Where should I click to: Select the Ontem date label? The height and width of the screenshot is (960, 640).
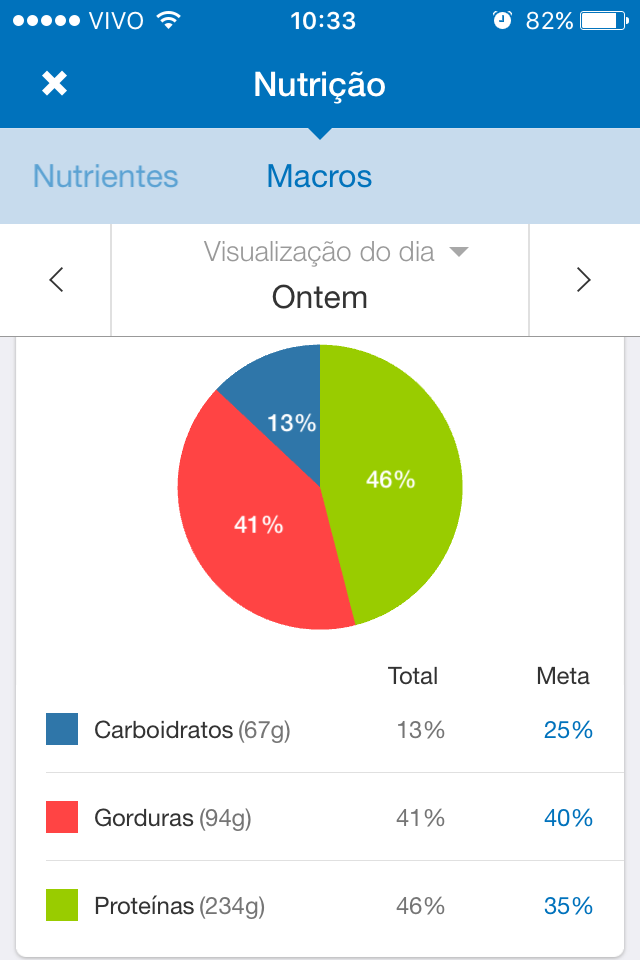320,298
